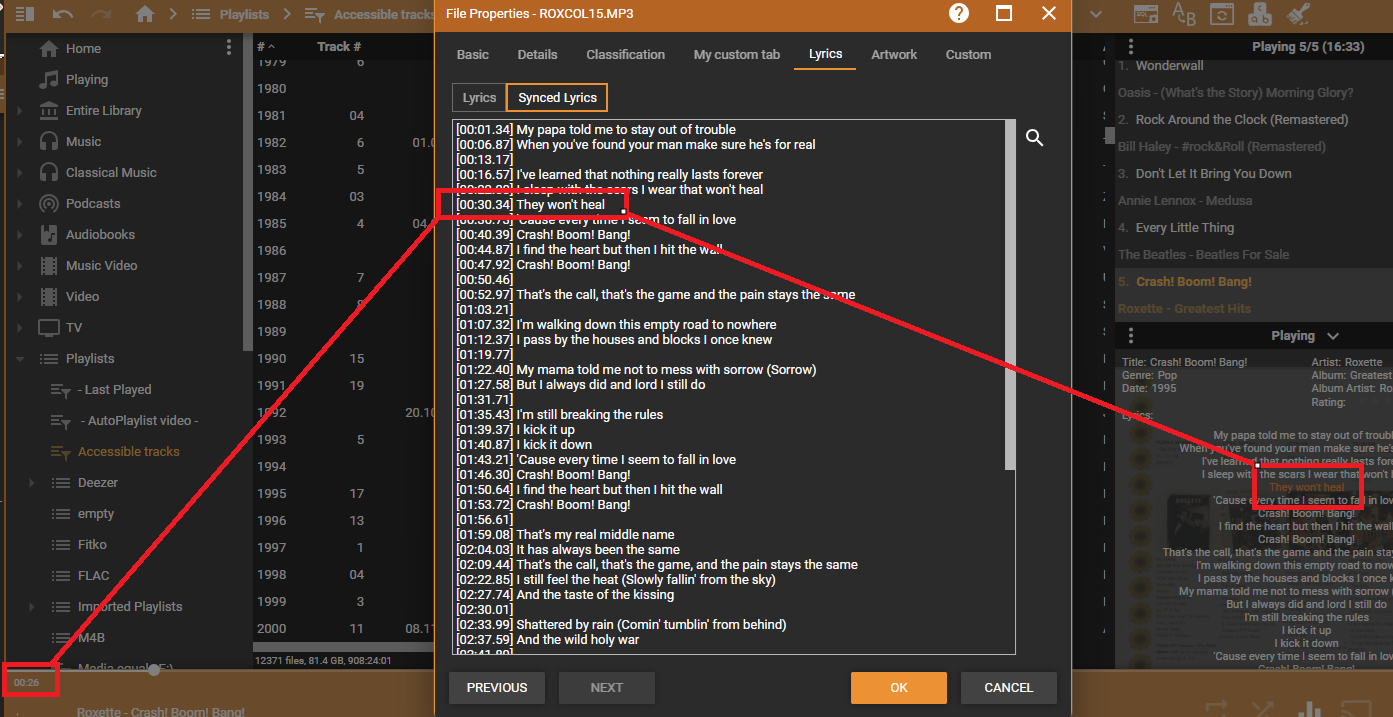Switch to the plain Lyrics toggle button
The width and height of the screenshot is (1393, 717).
pyautogui.click(x=479, y=97)
